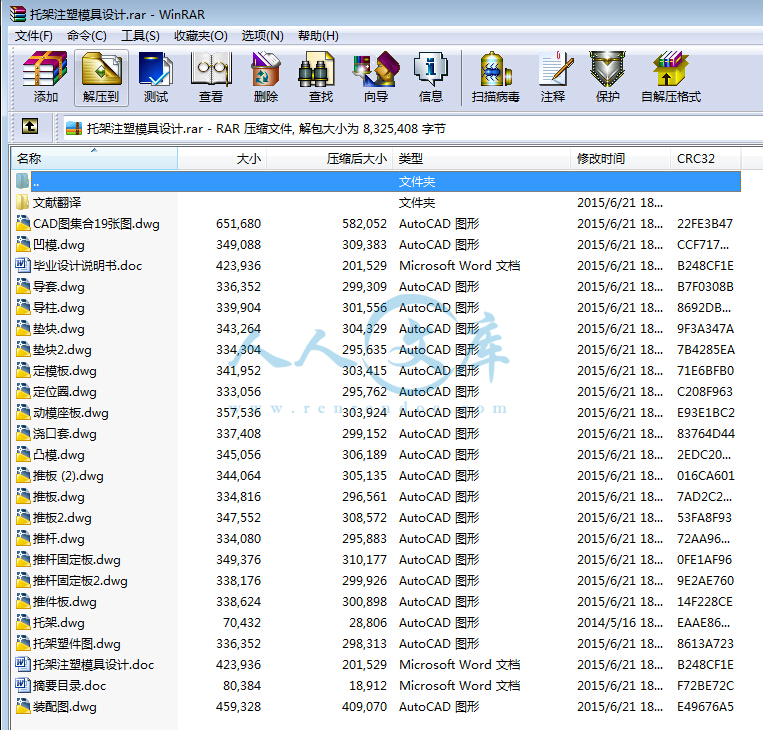Click date 2014/5/16 of 托架.dwg
The image size is (763, 730).
coord(619,622)
